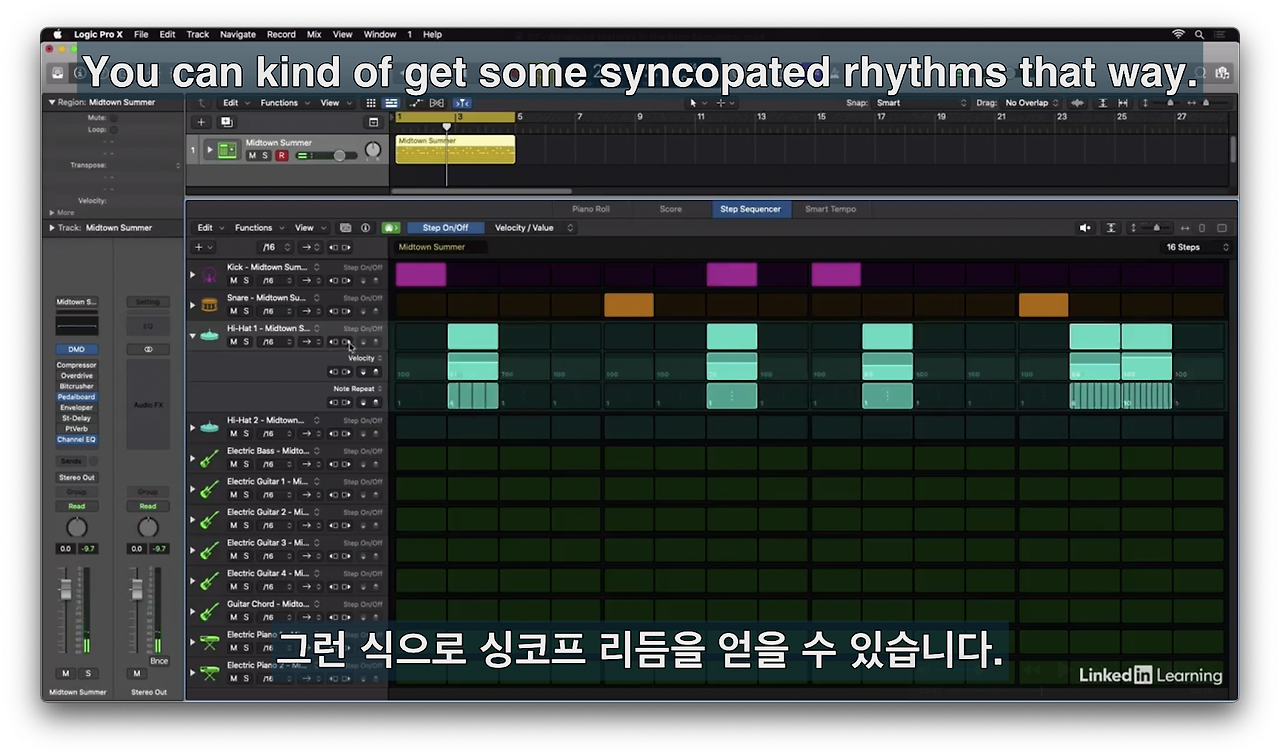Click the Snare drum instrument icon

point(209,305)
